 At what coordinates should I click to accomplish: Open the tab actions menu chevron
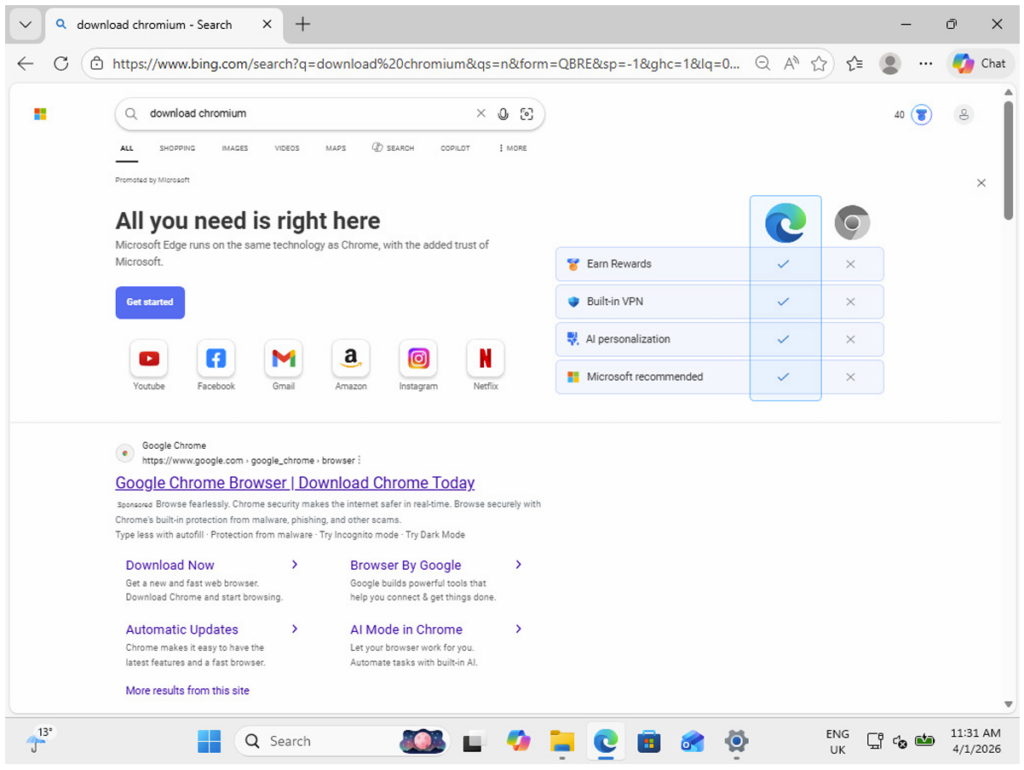(25, 25)
